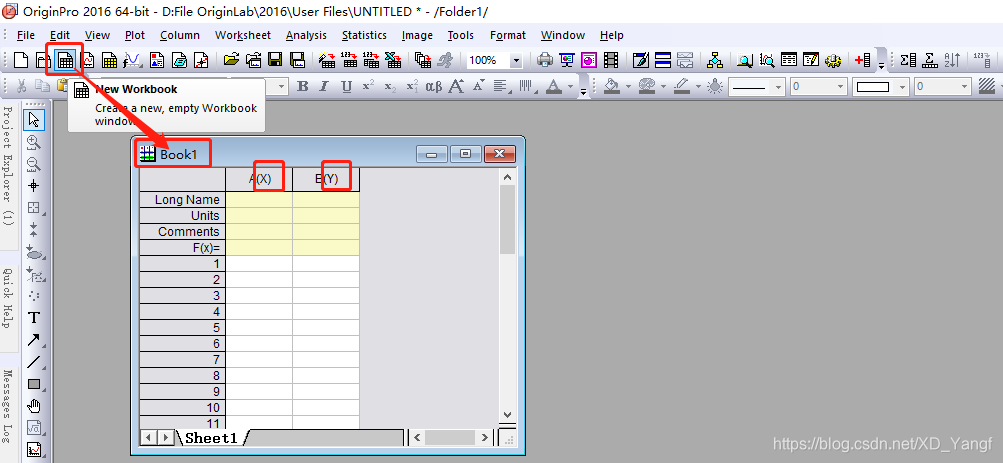Click the New Matrix icon
Viewport: 1003px width, 463px height.
click(109, 61)
